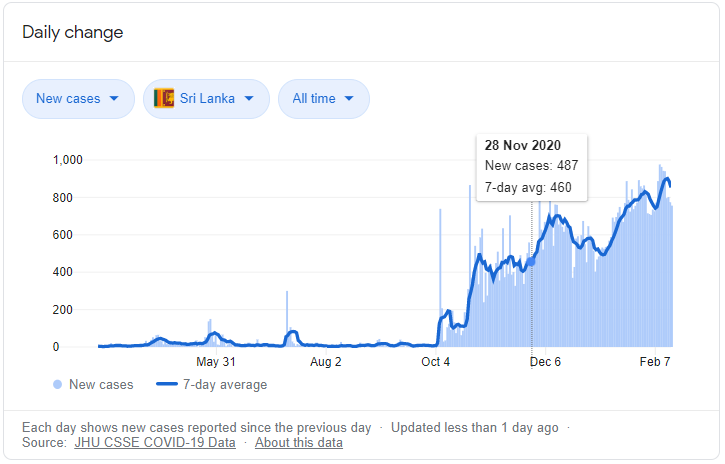This screenshot has width=725, height=464.
Task: Click the tooltip text 7-day avg: 460
Action: [528, 187]
